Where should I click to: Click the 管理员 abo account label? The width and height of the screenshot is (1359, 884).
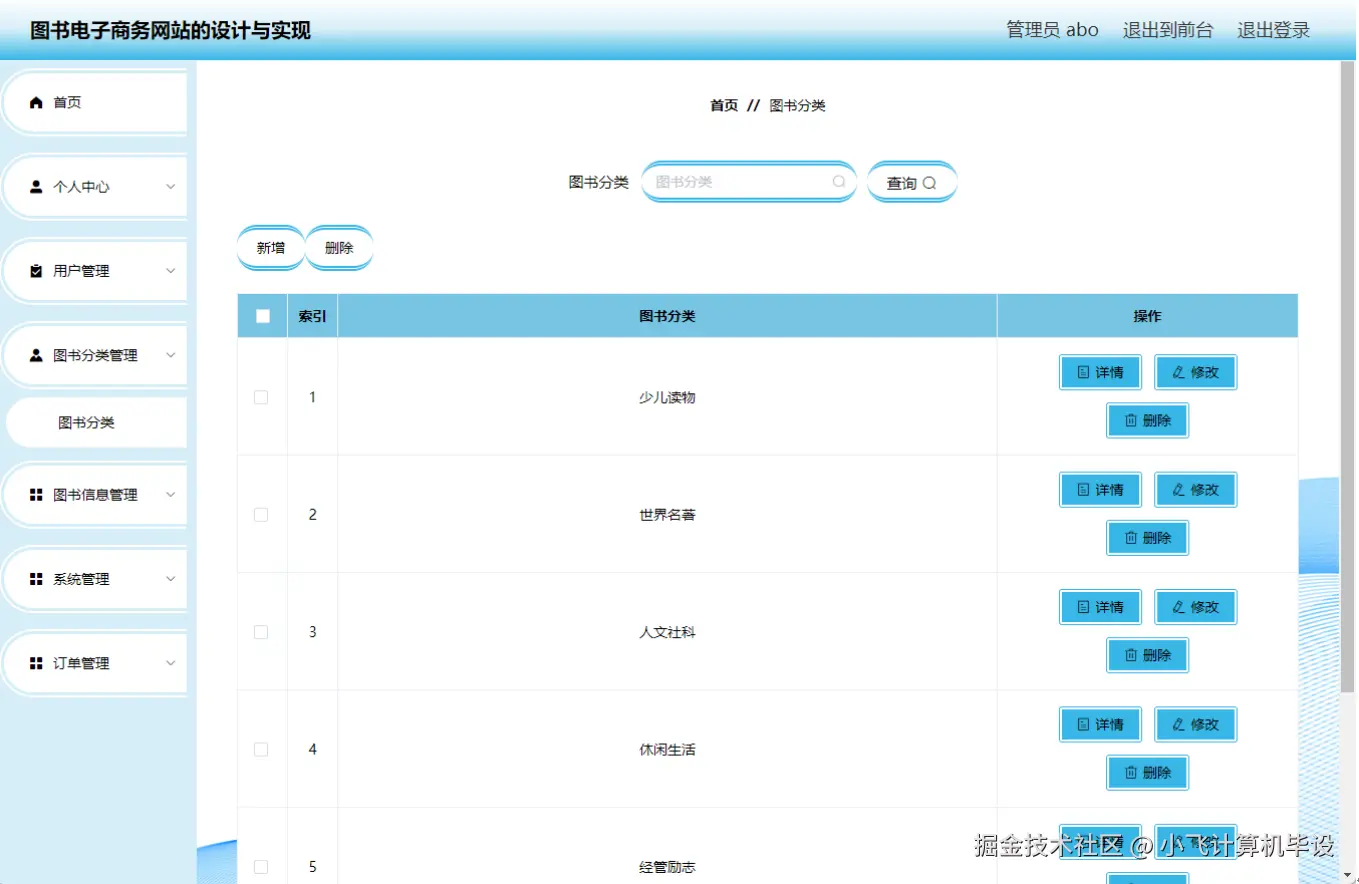tap(1052, 30)
